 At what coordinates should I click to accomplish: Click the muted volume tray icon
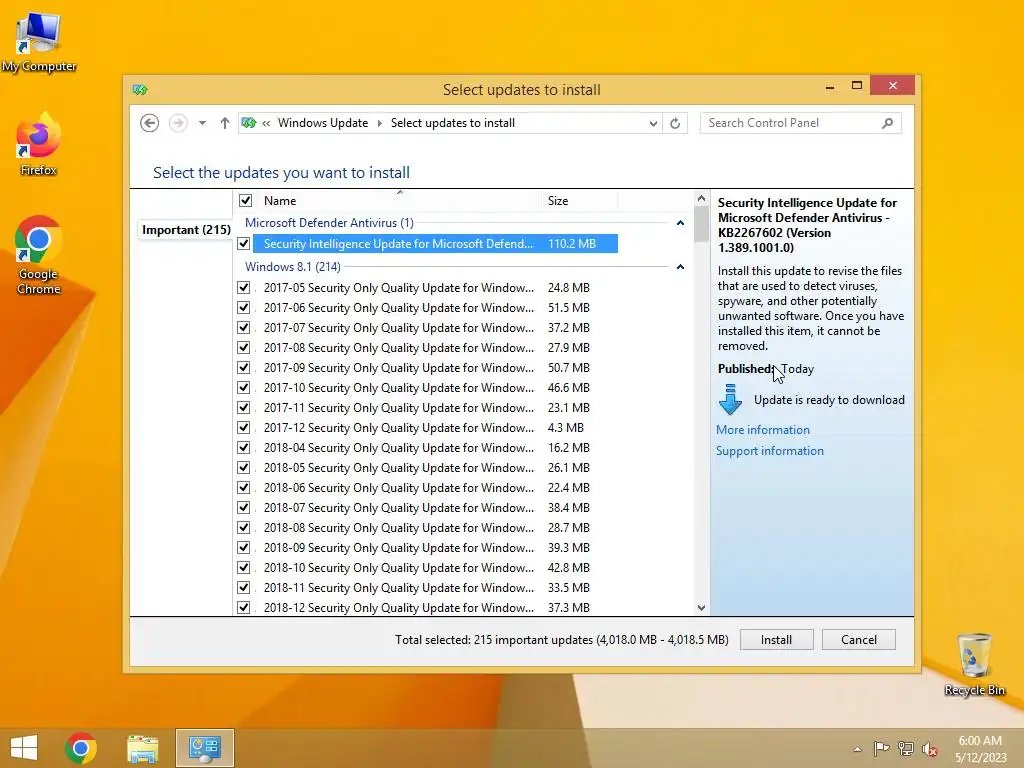coord(929,749)
